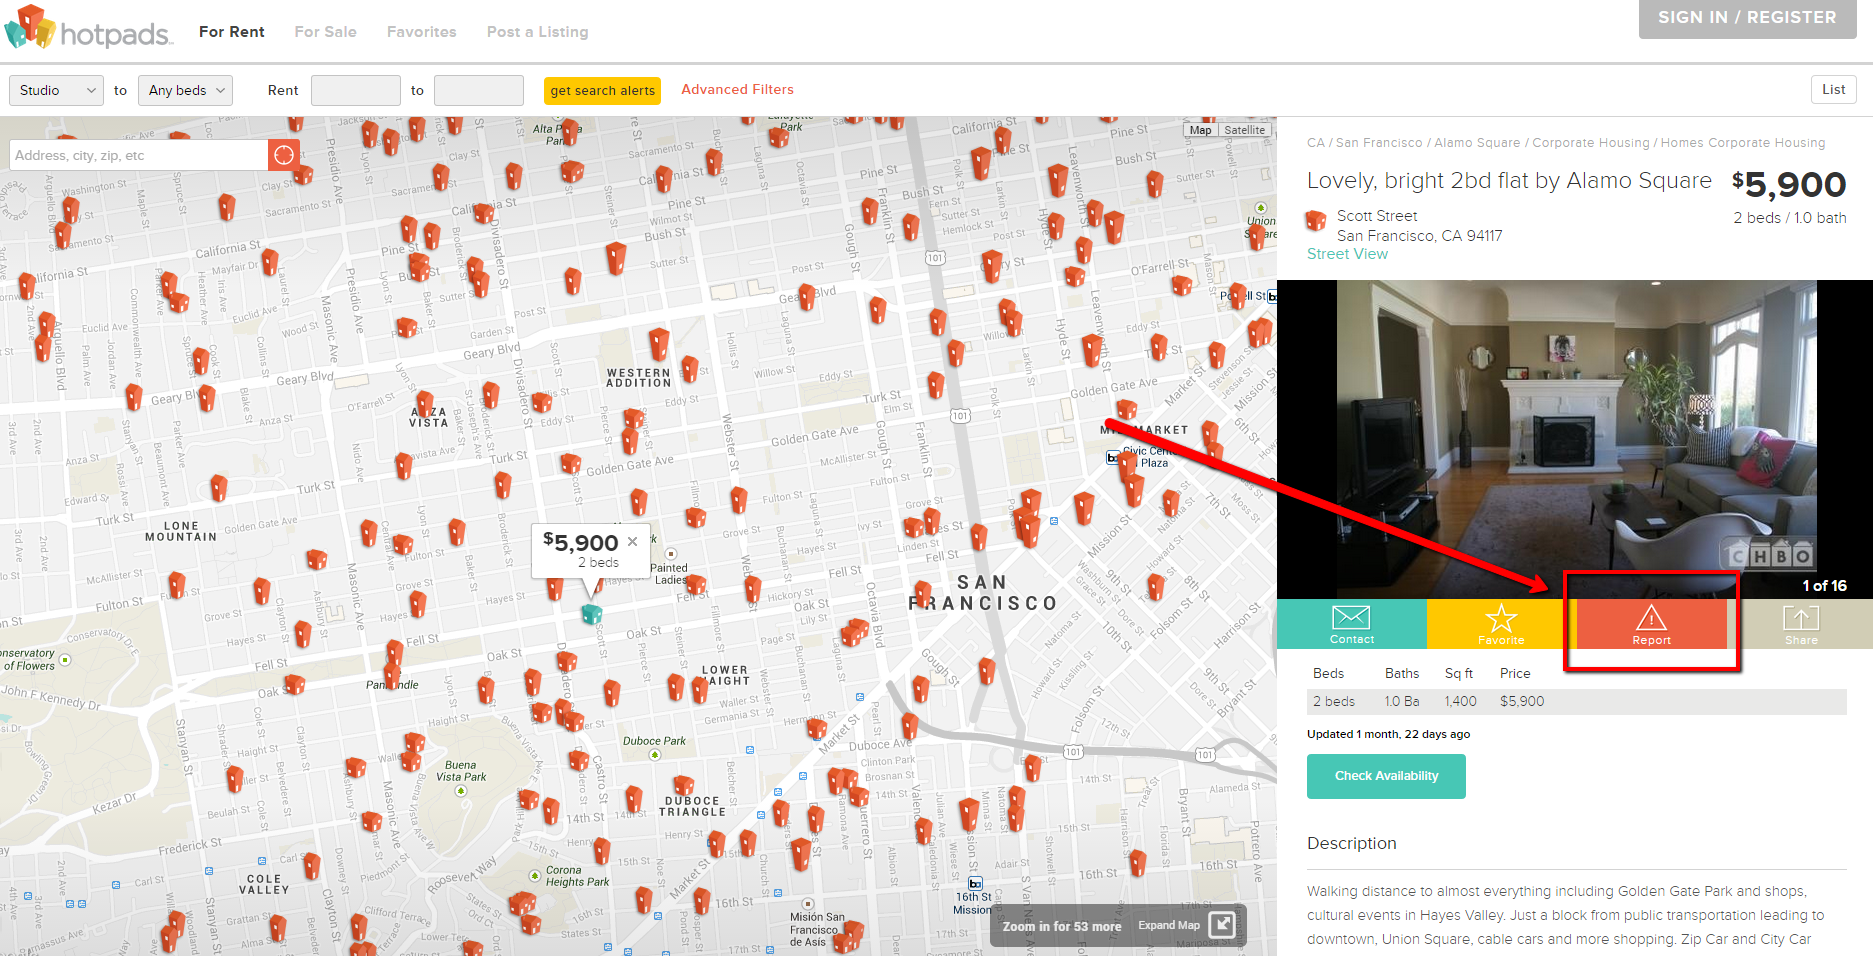Switch to List view

pos(1833,89)
